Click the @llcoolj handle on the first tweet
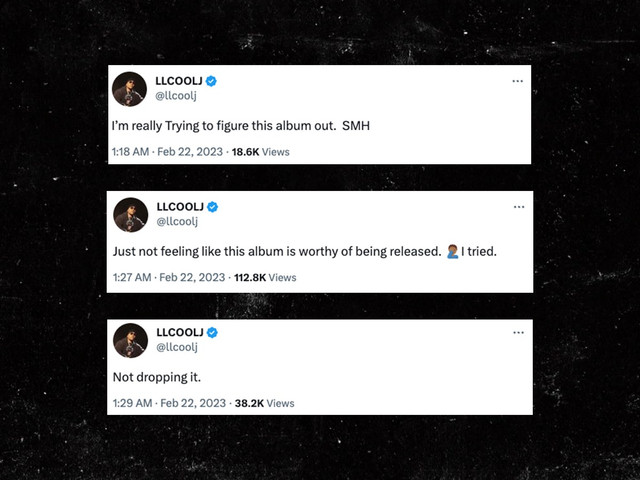 point(176,96)
